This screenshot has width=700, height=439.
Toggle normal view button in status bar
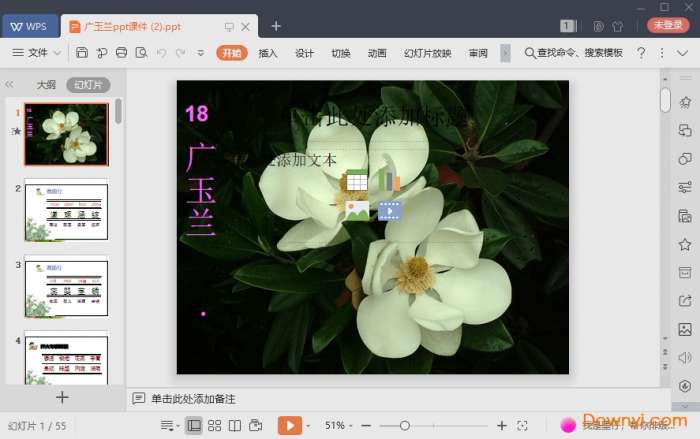point(194,426)
